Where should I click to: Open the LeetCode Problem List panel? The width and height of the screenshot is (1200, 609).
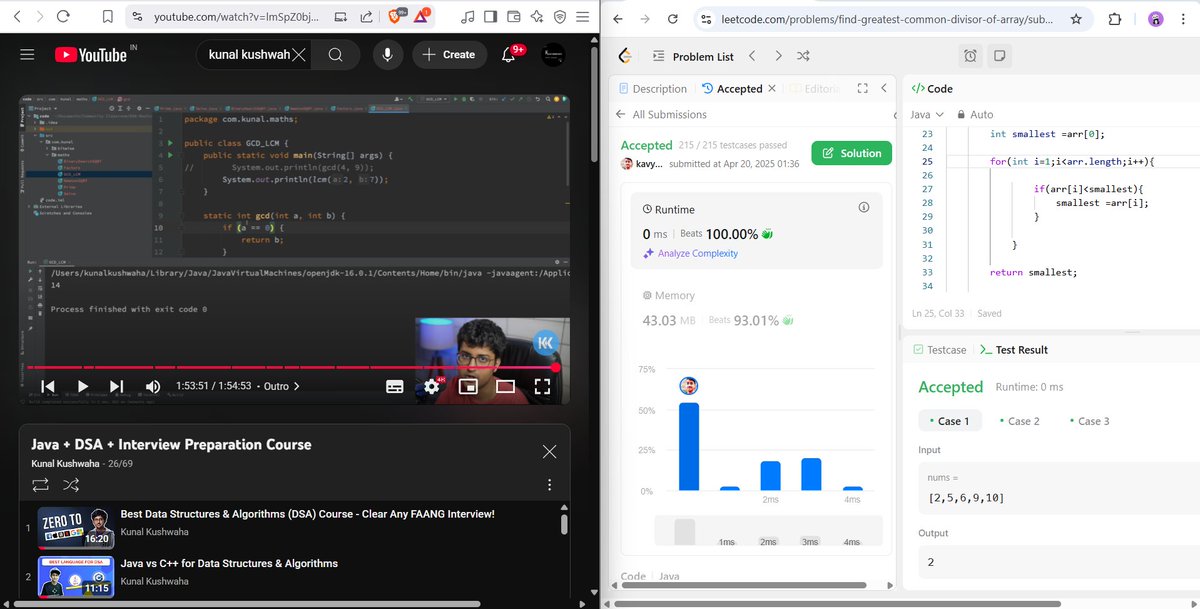[x=693, y=57]
